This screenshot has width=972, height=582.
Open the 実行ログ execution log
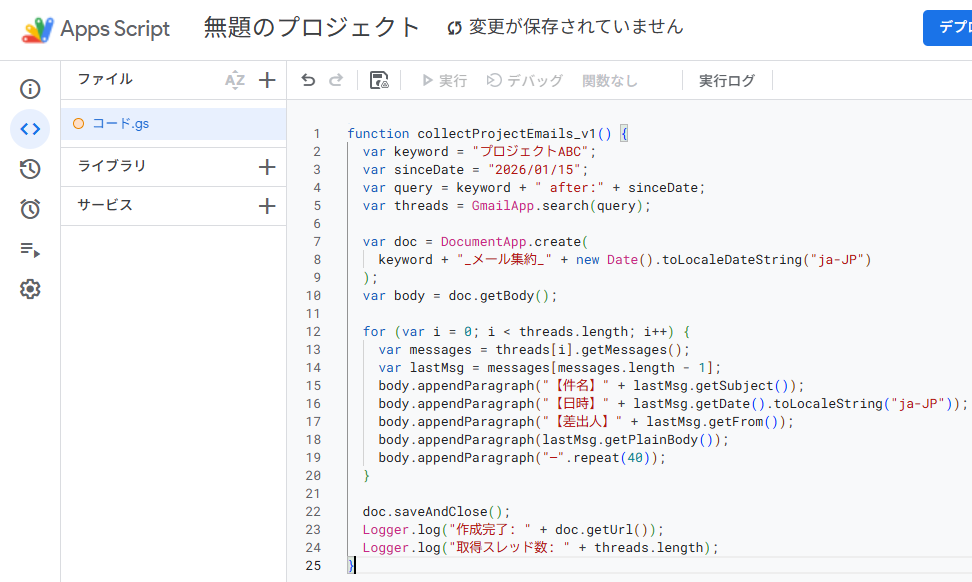tap(727, 81)
